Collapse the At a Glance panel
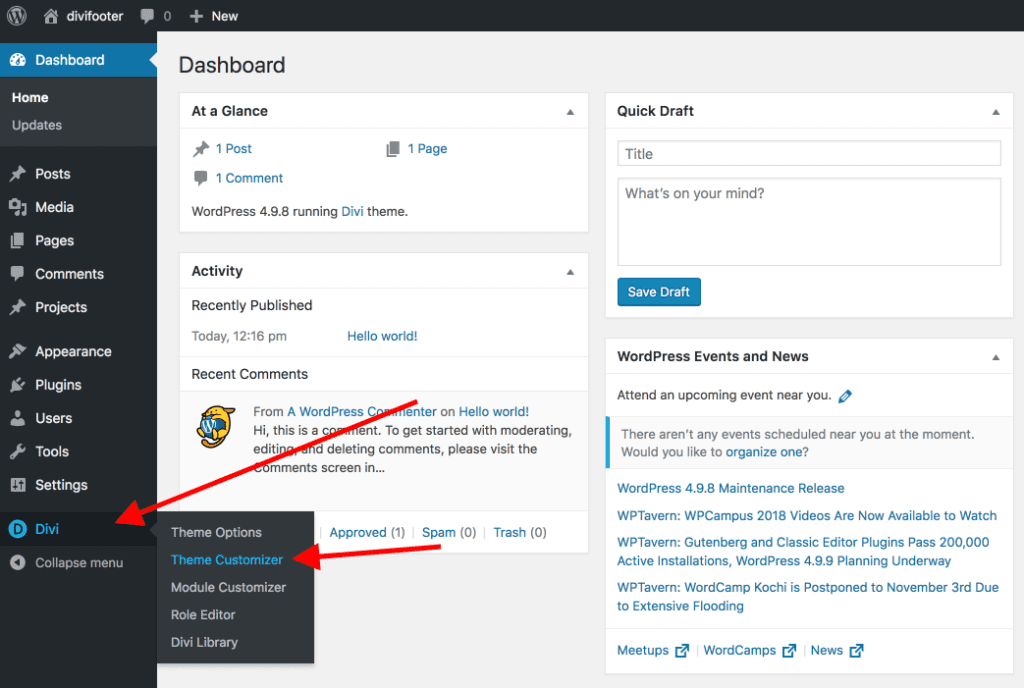Viewport: 1024px width, 688px height. (570, 112)
